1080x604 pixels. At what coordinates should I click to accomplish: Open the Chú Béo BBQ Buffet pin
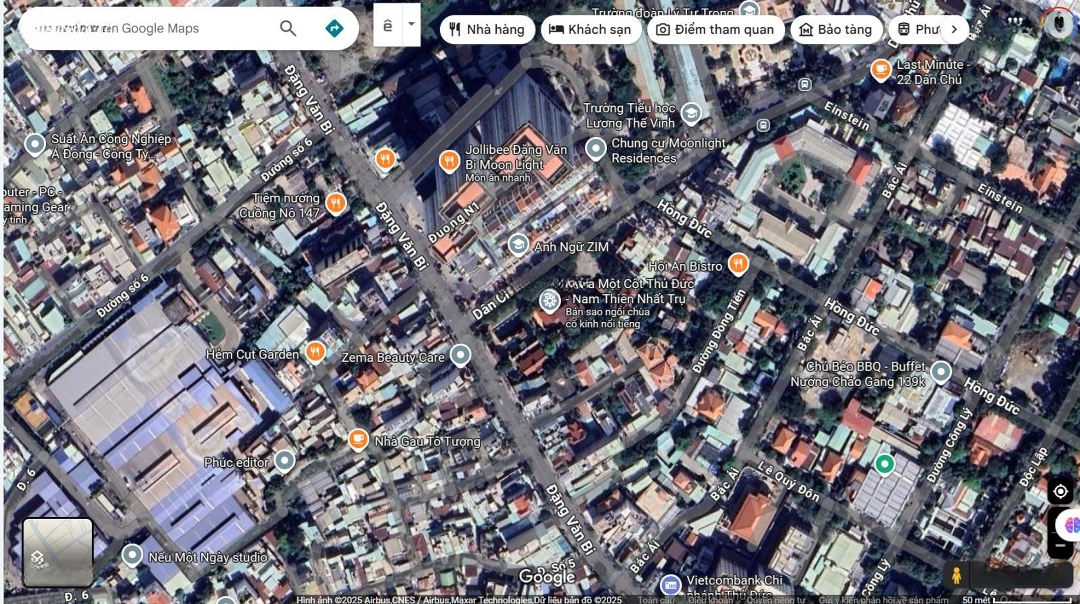click(940, 372)
